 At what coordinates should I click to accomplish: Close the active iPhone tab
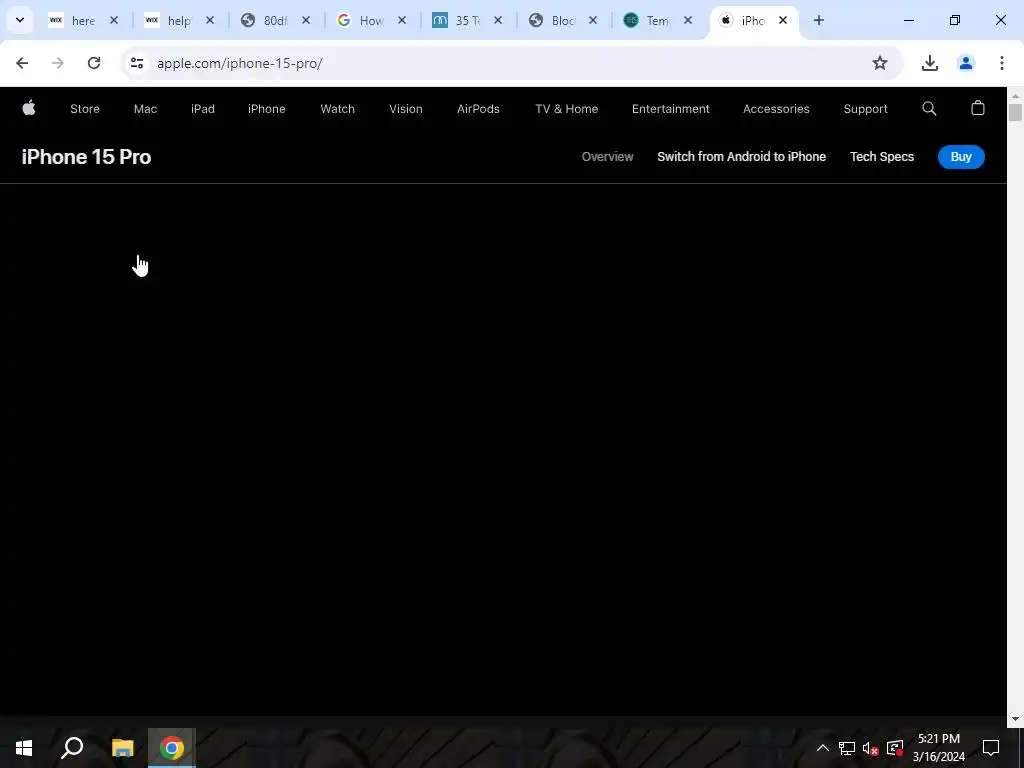click(782, 20)
